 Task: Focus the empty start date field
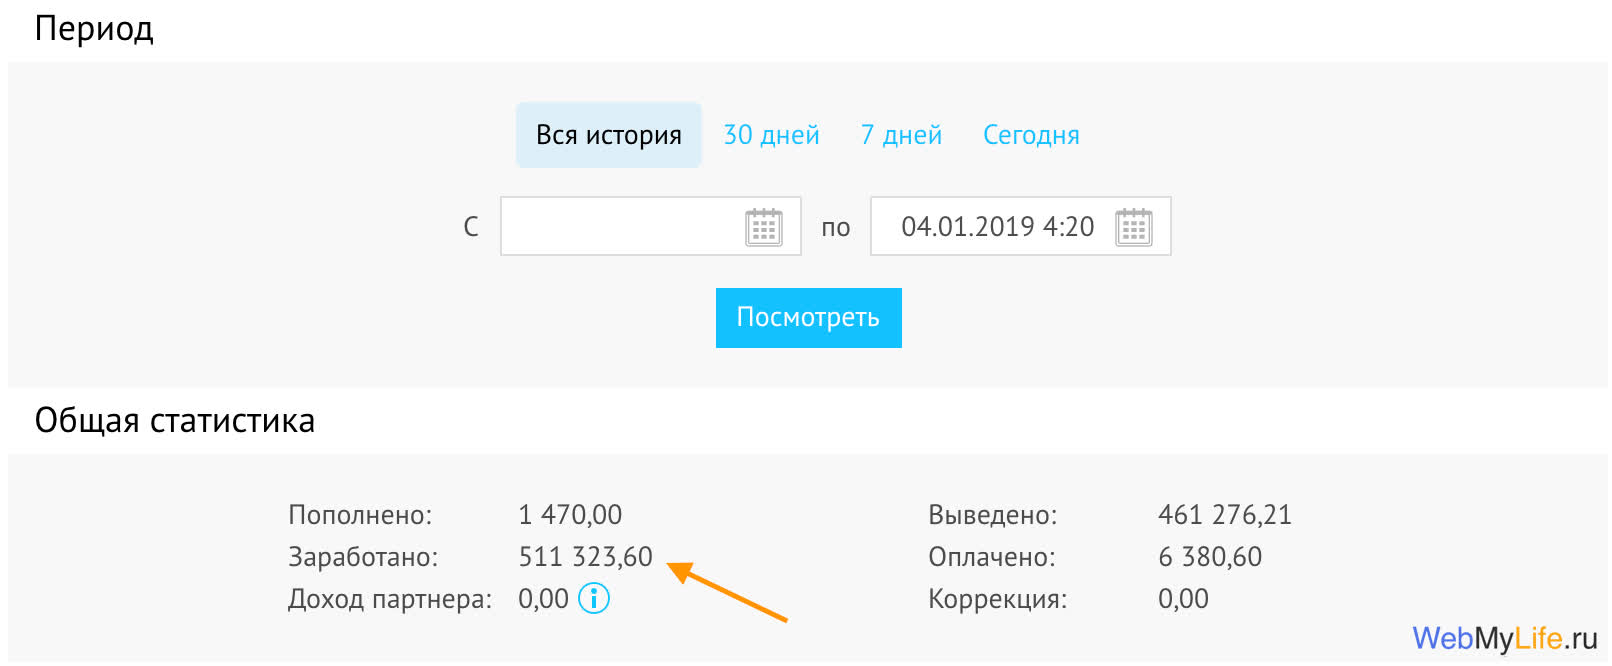(x=622, y=227)
